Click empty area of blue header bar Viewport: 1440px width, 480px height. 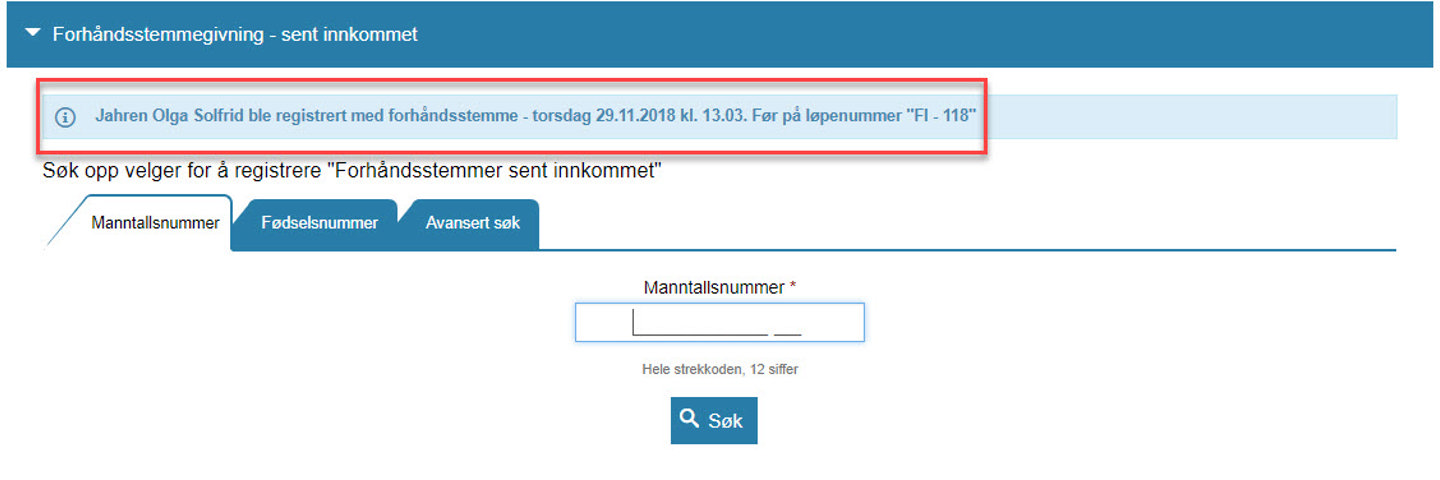pos(900,34)
